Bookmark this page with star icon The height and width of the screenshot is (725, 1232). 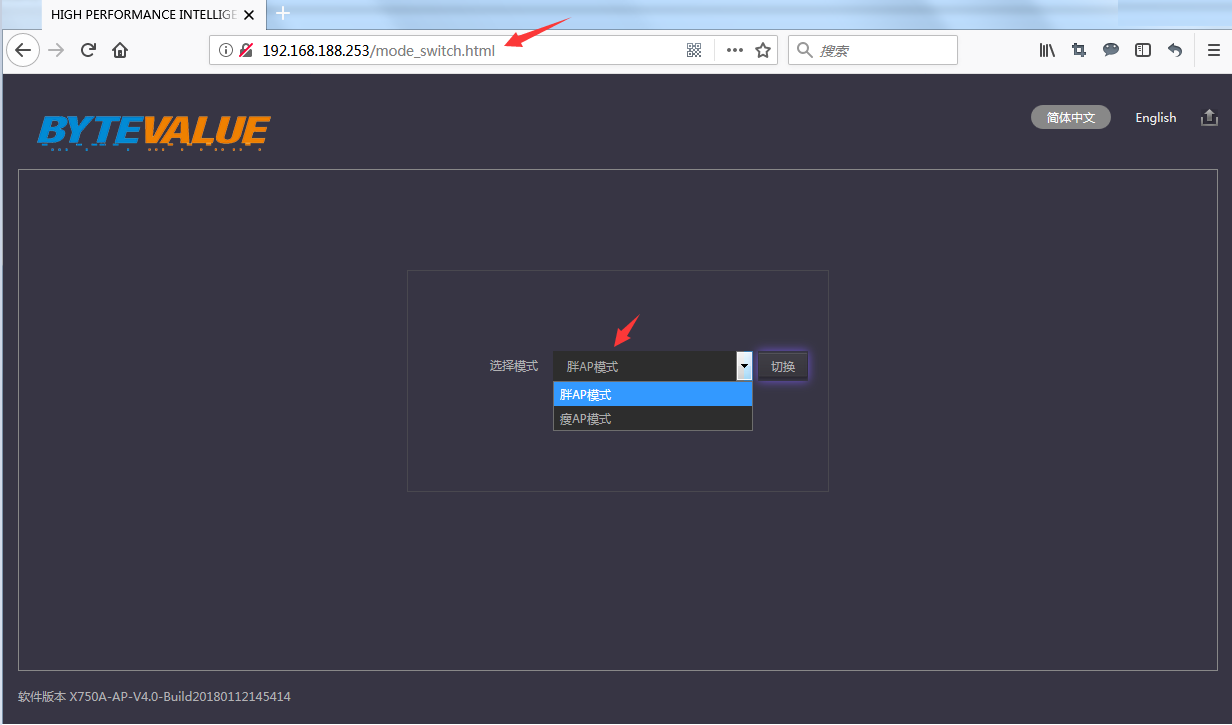763,50
